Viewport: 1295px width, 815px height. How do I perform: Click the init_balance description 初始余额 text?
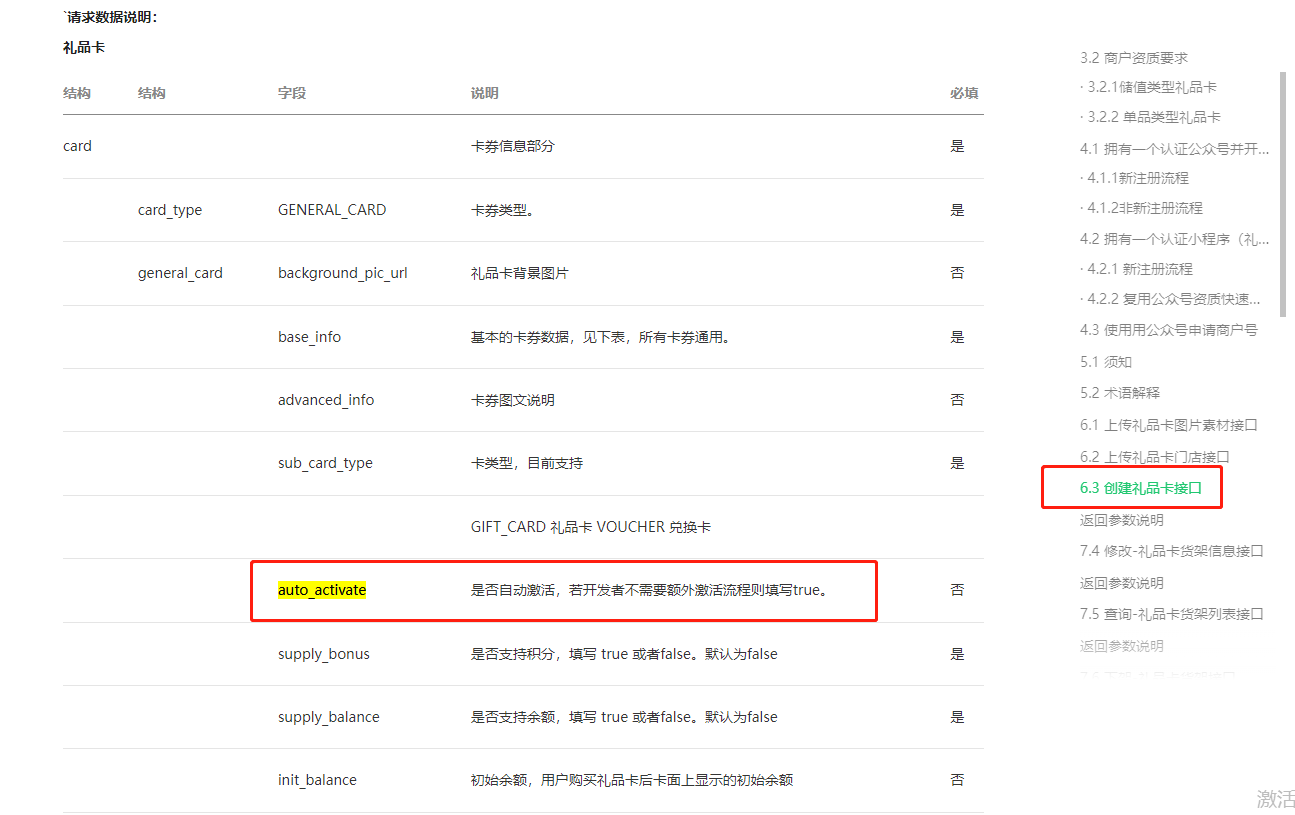coord(632,780)
